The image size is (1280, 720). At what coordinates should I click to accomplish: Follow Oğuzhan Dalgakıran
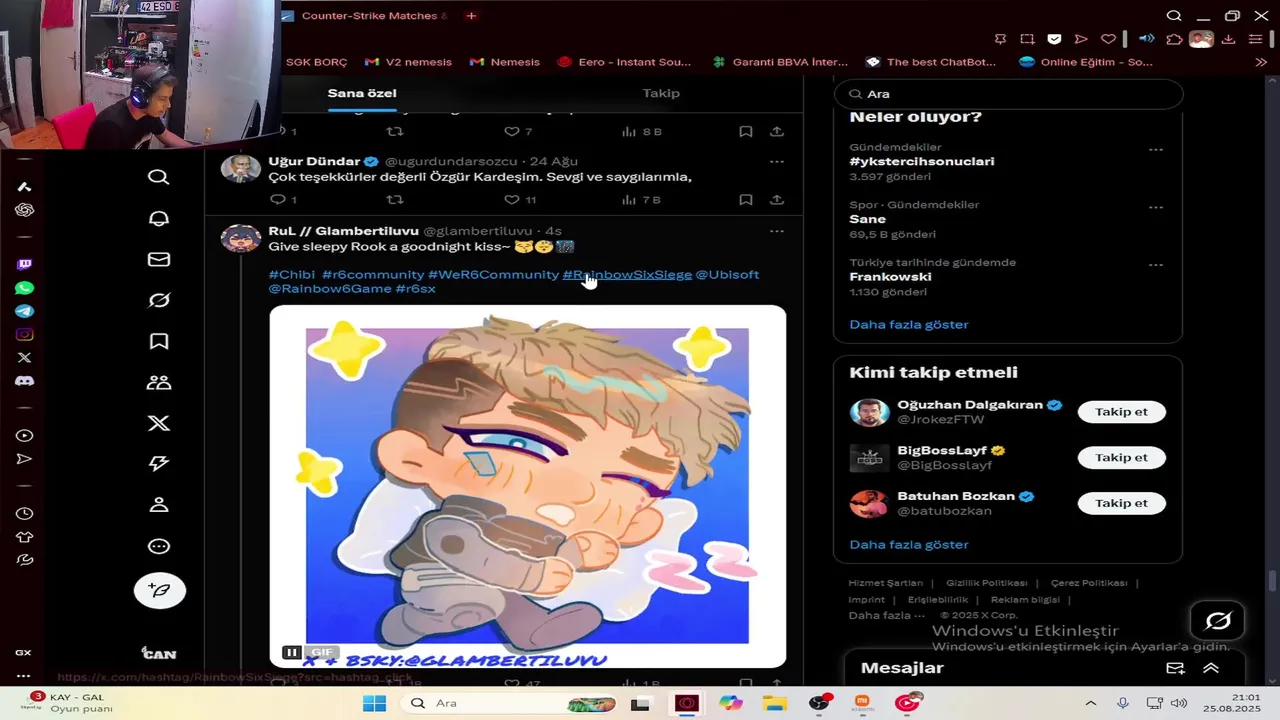[1121, 412]
